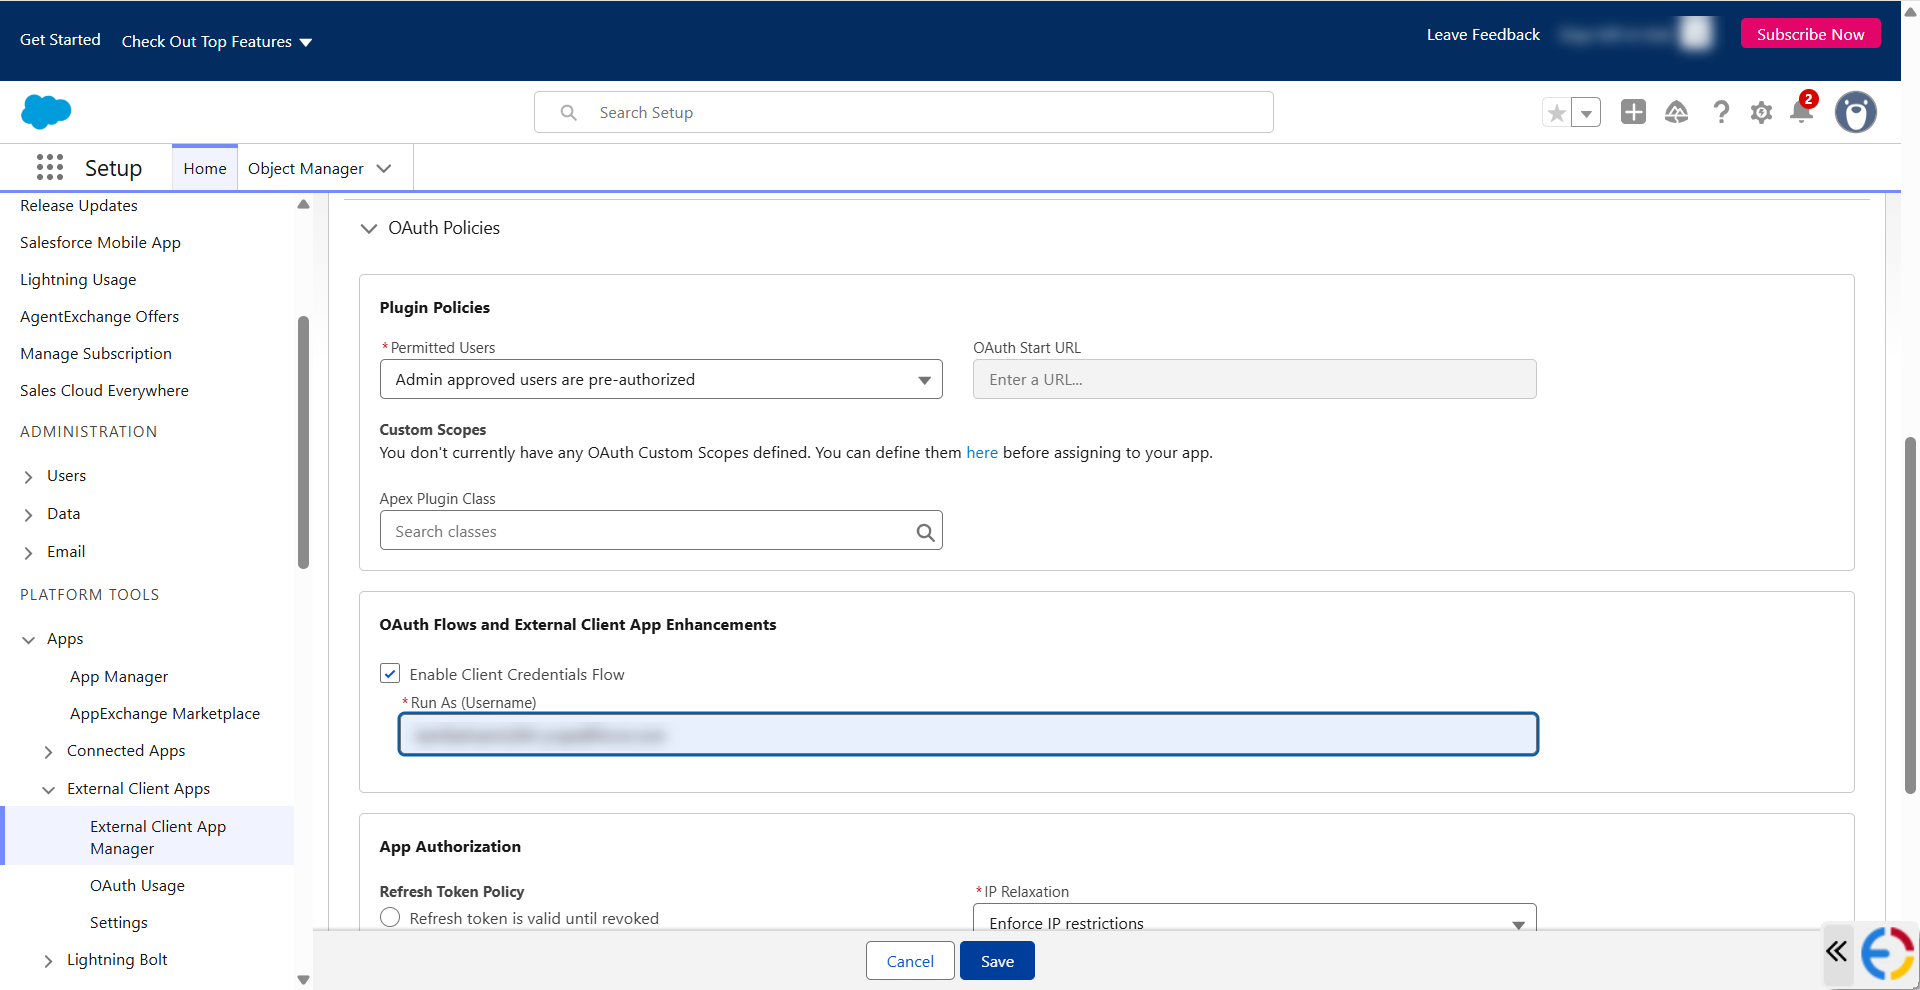The height and width of the screenshot is (990, 1920).
Task: Open AgentExchange Offers in sidebar
Action: coord(99,317)
